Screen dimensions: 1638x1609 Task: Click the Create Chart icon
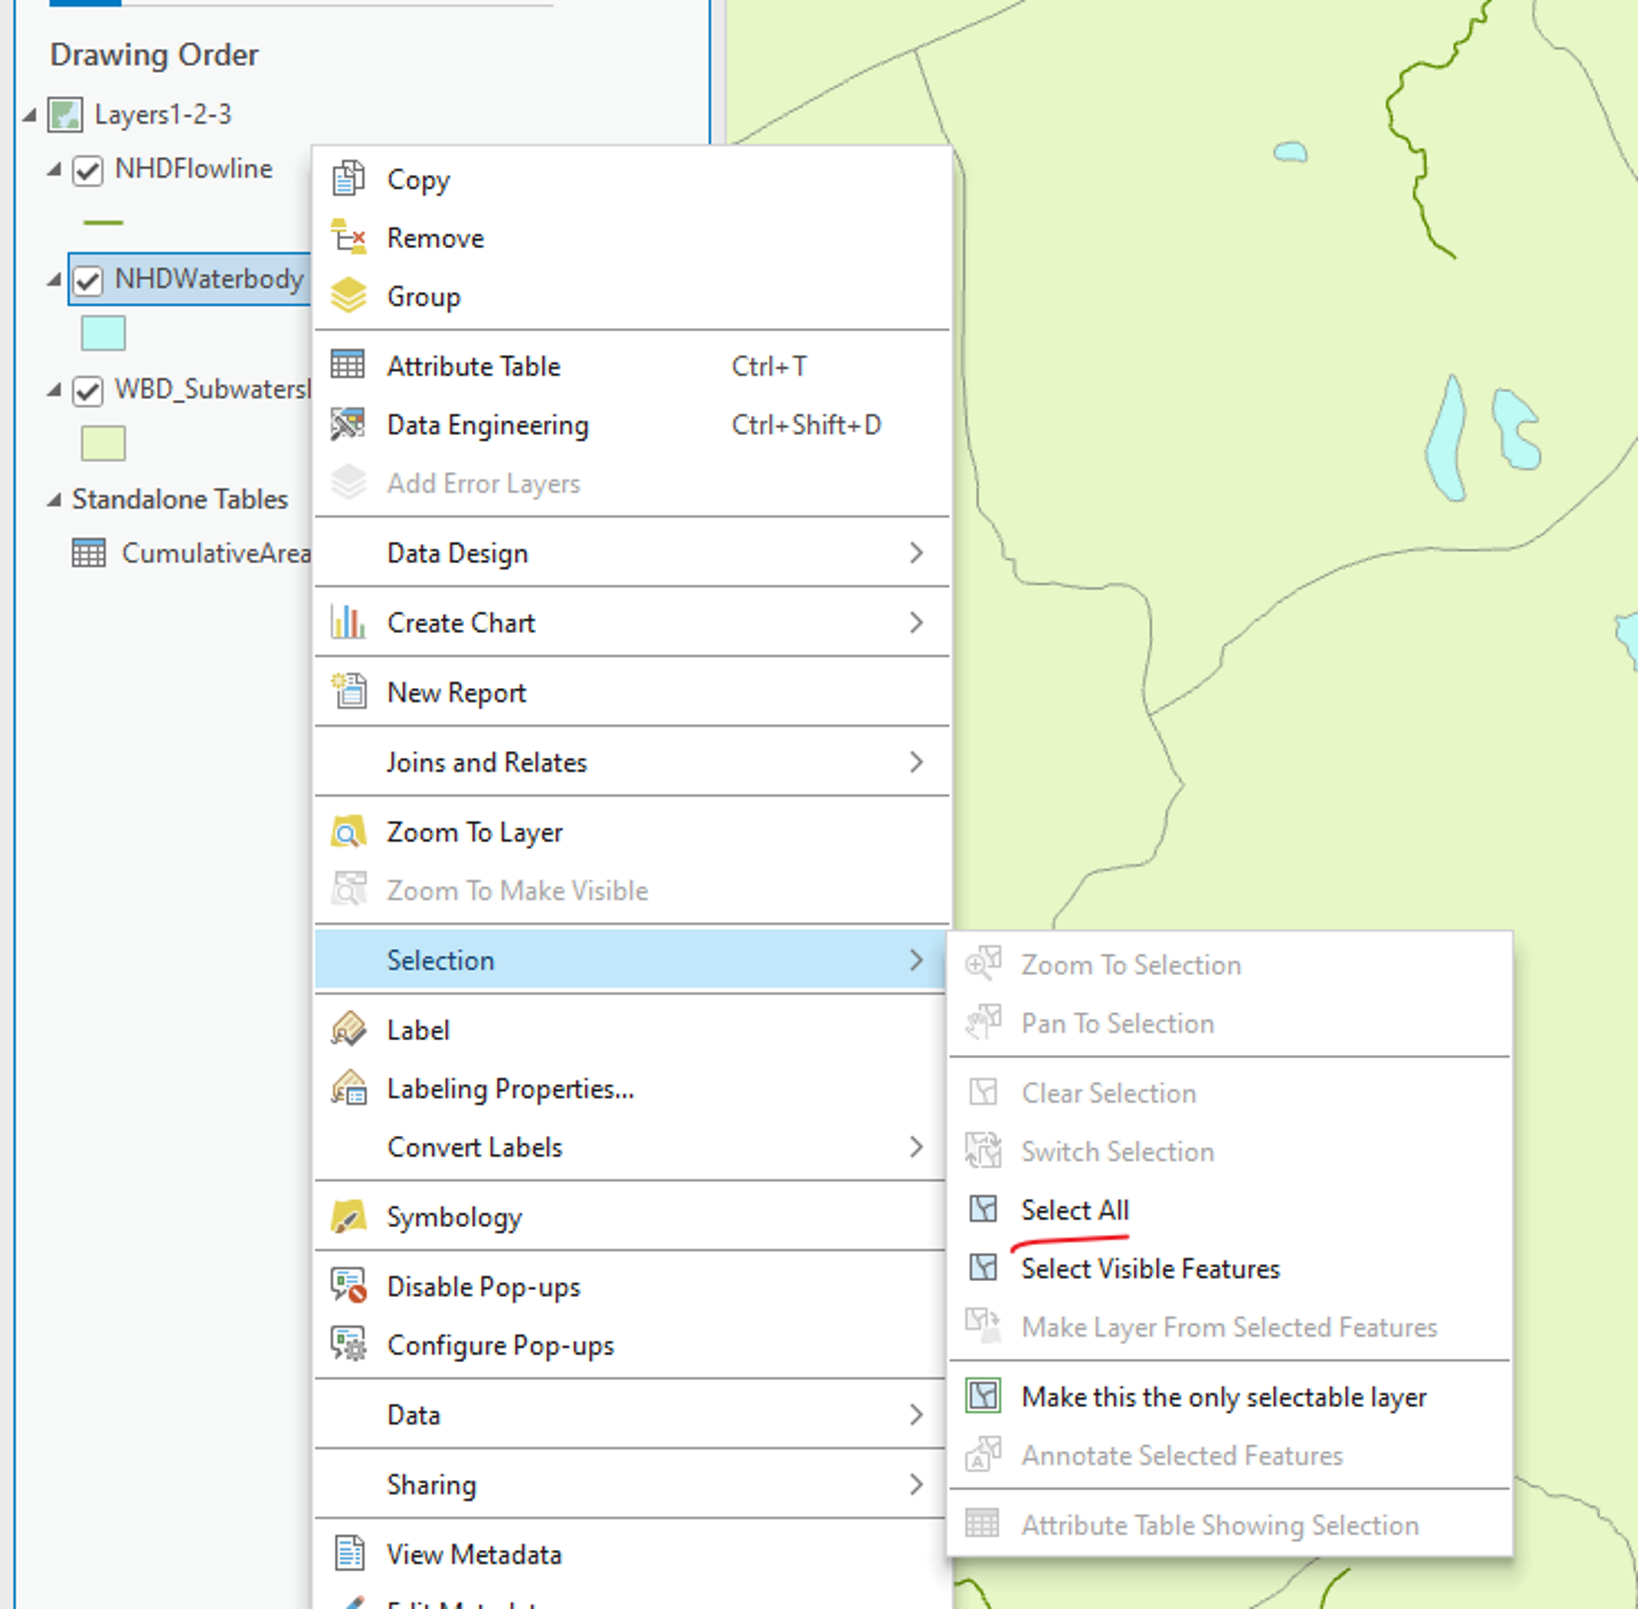(x=347, y=622)
